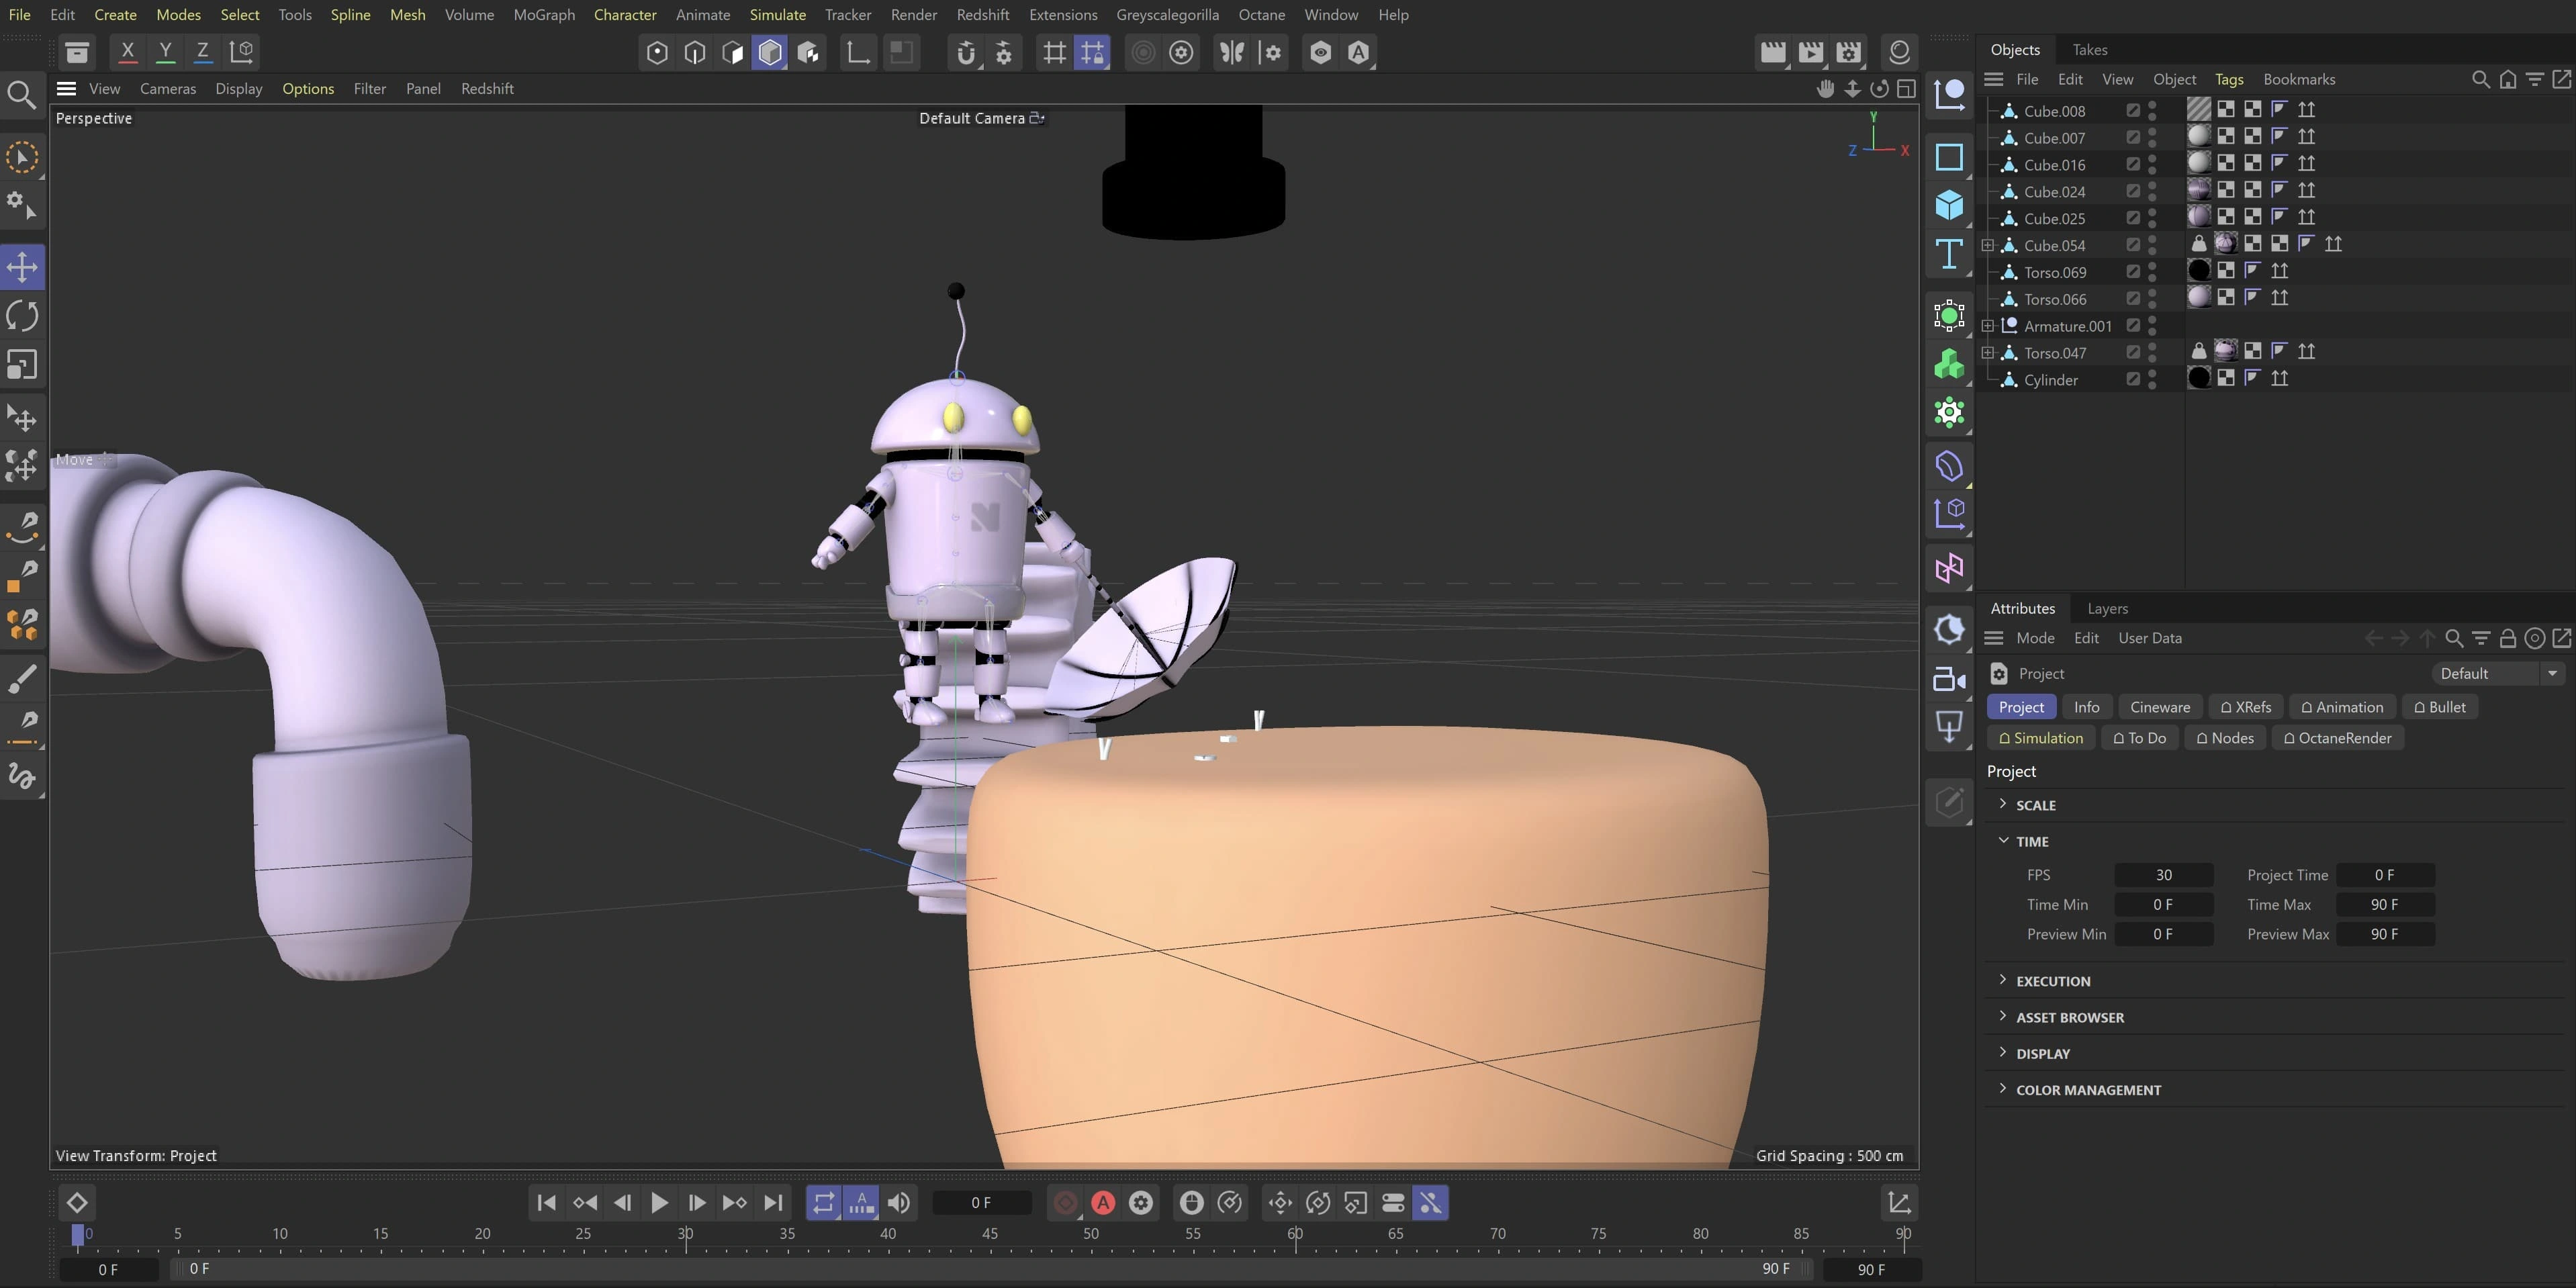Enable Autokeying red A button
Viewport: 2576px width, 1288px height.
[1103, 1203]
